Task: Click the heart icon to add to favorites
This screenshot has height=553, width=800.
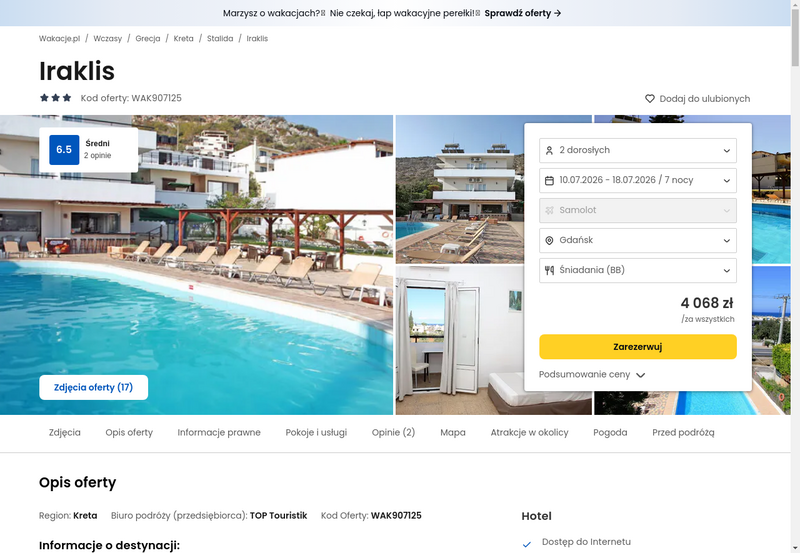Action: tap(649, 98)
